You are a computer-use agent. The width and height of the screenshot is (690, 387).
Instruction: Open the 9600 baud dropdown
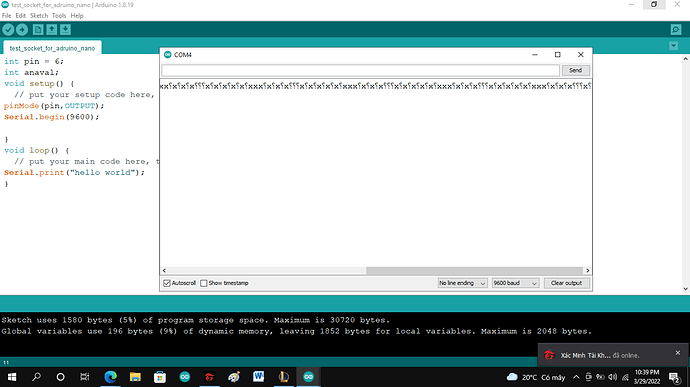click(x=515, y=283)
